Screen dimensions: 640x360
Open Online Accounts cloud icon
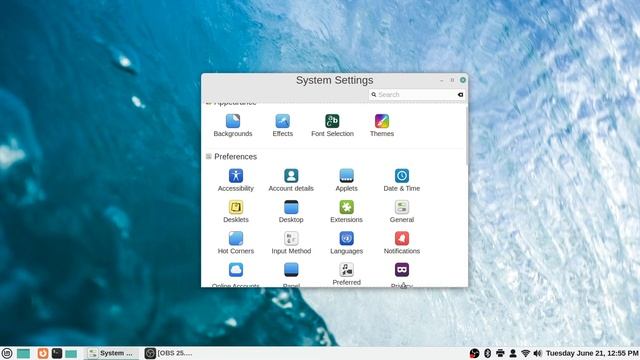[x=236, y=270]
